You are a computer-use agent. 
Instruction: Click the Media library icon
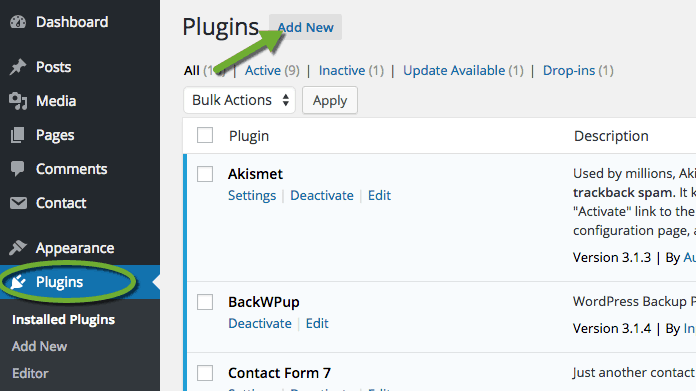[18, 101]
